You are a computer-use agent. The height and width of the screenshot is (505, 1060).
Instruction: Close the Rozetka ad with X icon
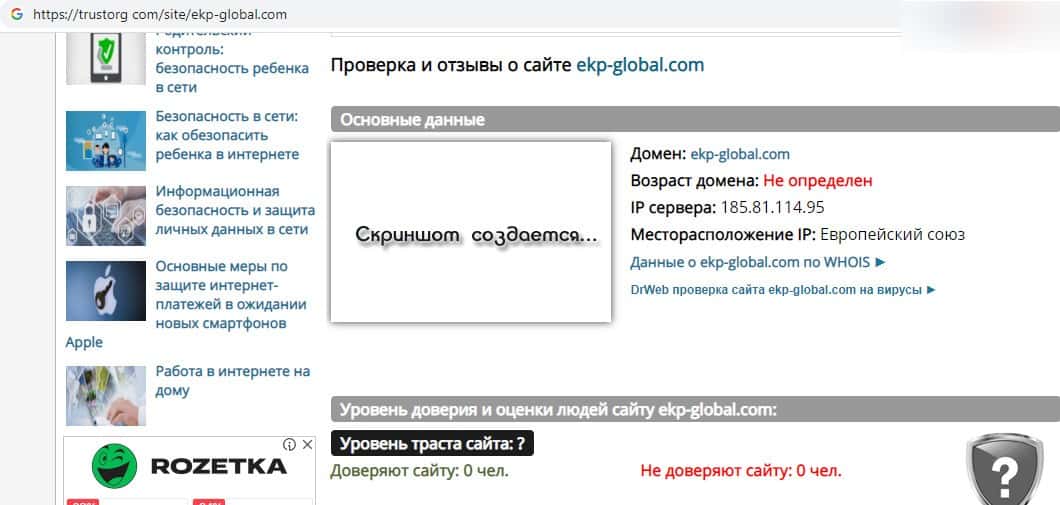point(305,444)
